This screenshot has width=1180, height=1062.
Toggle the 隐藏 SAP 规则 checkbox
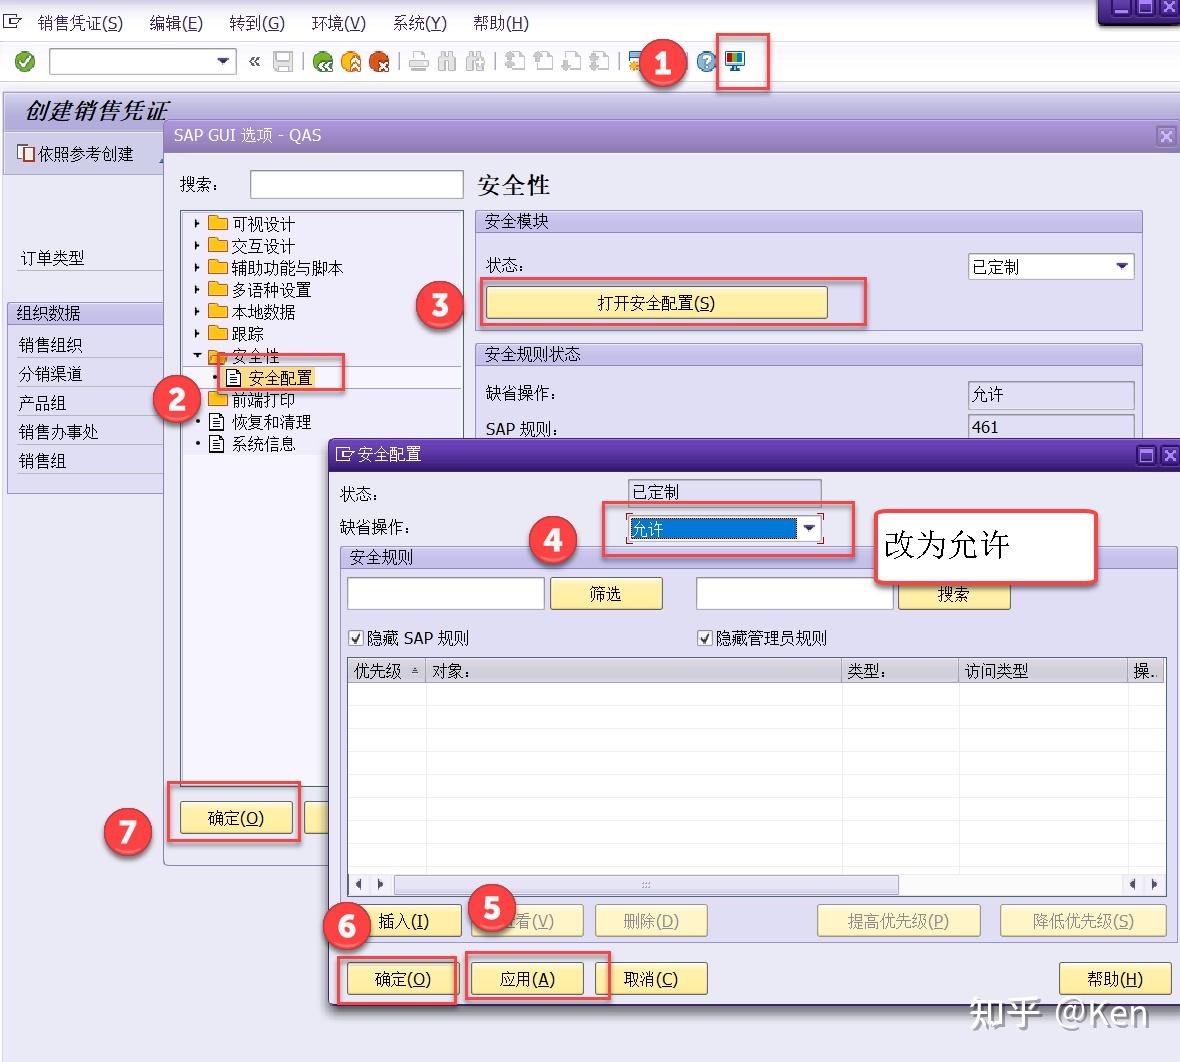pos(356,638)
